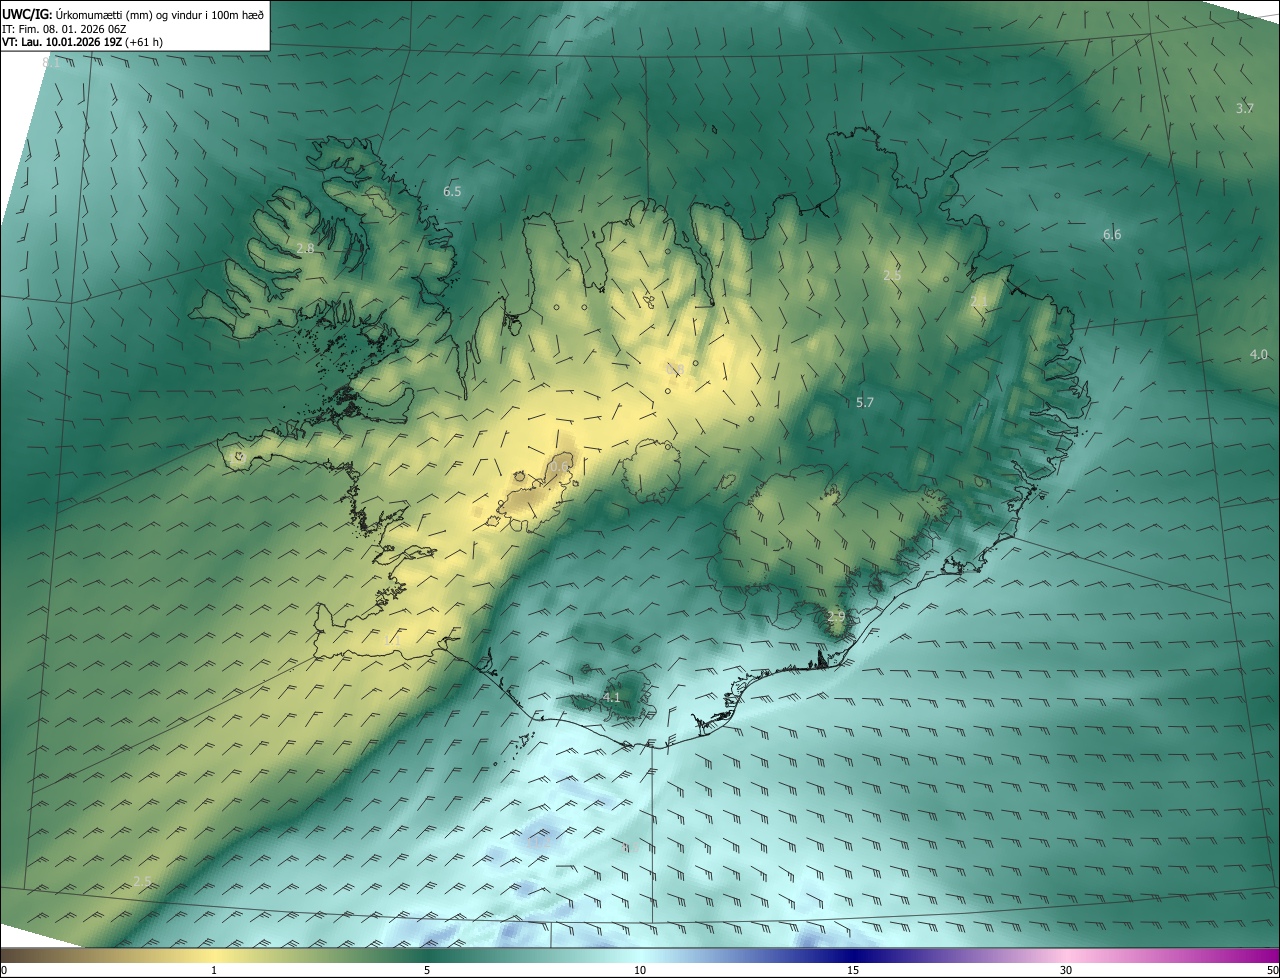Click the 2.8 value label over the Westfjords
This screenshot has width=1280, height=978.
tap(305, 248)
